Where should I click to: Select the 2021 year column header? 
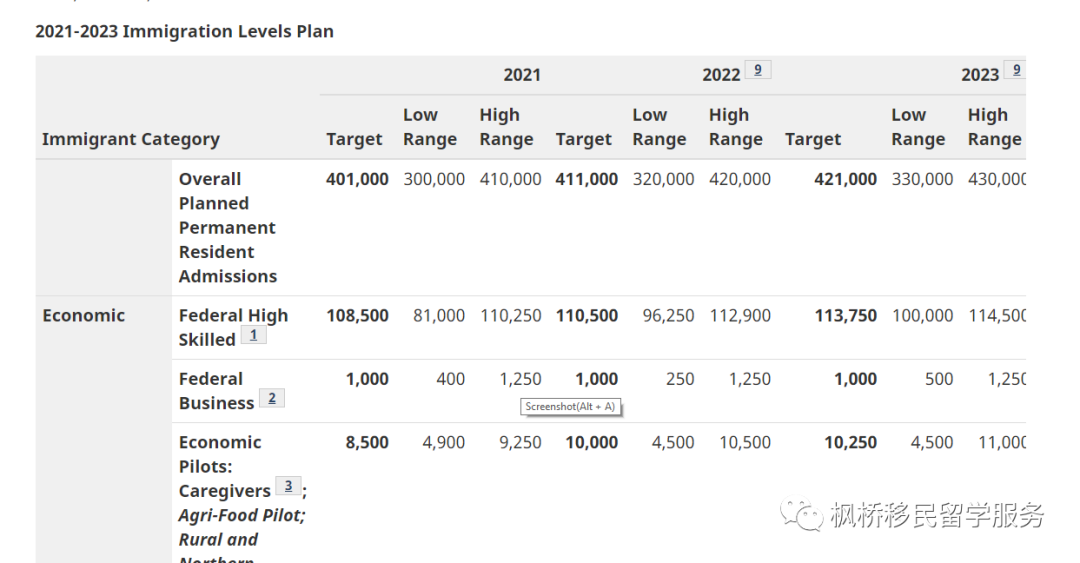coord(521,75)
